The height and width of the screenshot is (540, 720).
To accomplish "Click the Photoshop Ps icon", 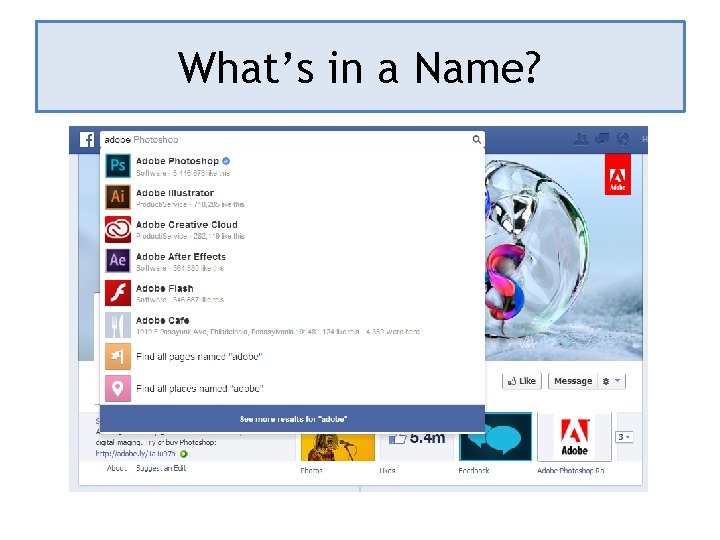I will tap(118, 165).
